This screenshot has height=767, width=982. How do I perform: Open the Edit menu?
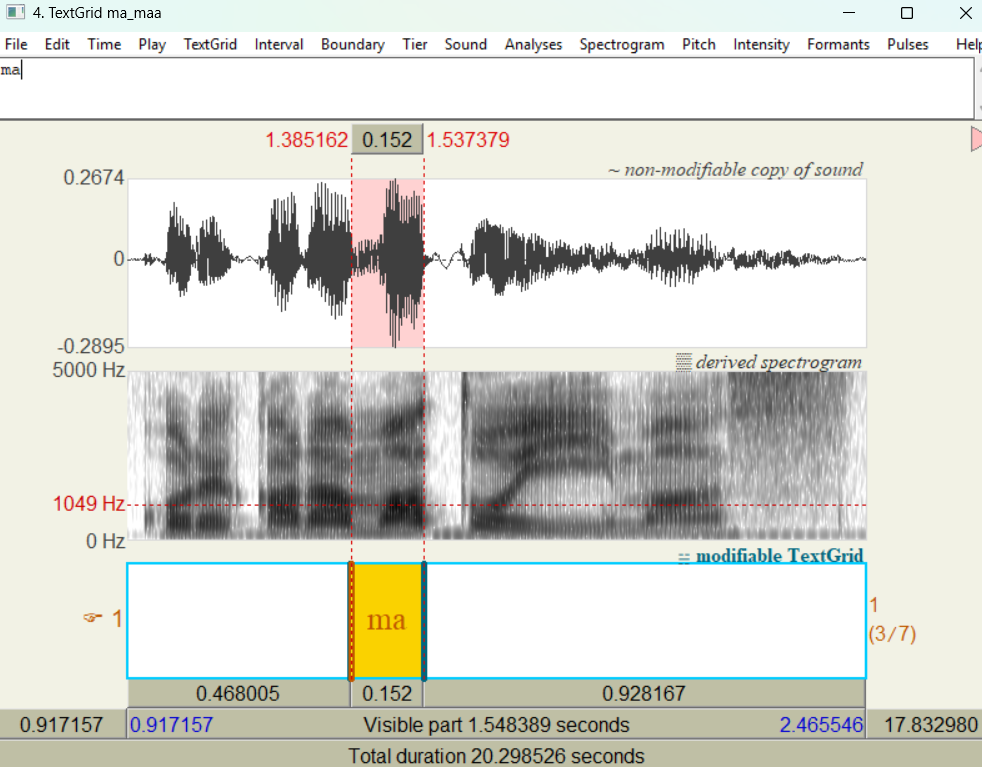tap(57, 44)
